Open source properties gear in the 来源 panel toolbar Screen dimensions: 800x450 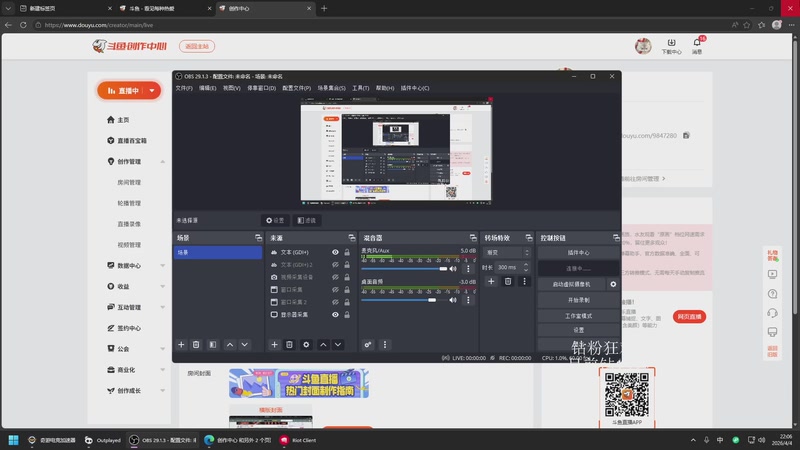(306, 345)
